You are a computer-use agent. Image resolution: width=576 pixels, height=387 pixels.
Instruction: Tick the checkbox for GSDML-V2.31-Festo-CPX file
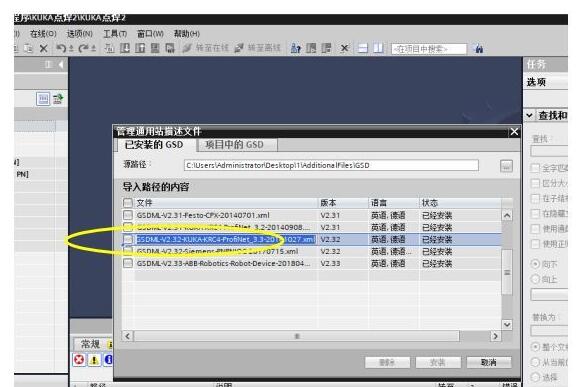(x=128, y=215)
